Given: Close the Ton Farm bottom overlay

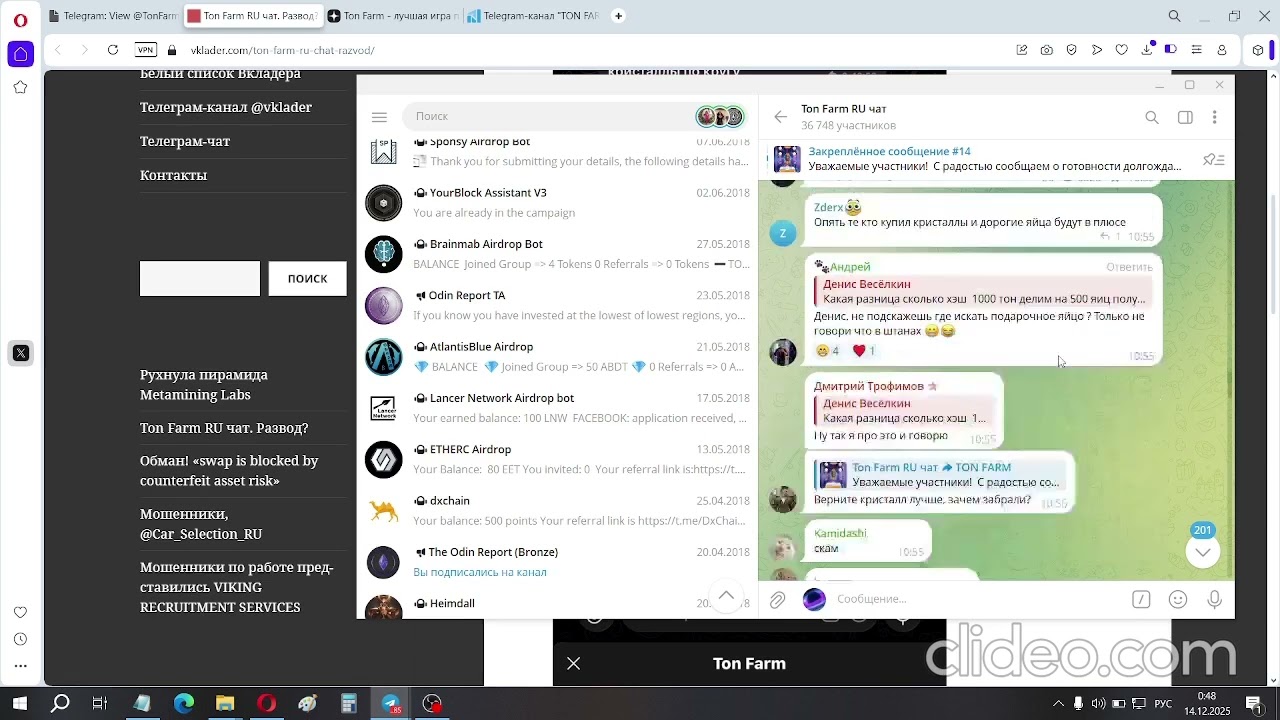Looking at the screenshot, I should (573, 663).
